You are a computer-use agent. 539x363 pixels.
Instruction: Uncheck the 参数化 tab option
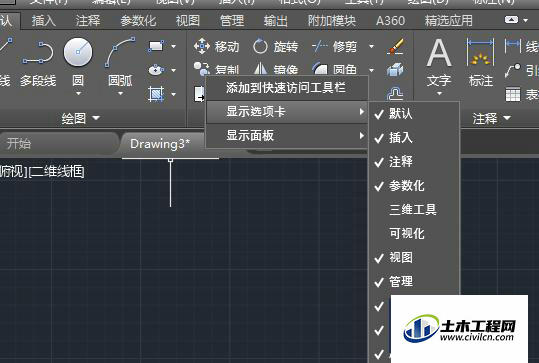point(414,186)
